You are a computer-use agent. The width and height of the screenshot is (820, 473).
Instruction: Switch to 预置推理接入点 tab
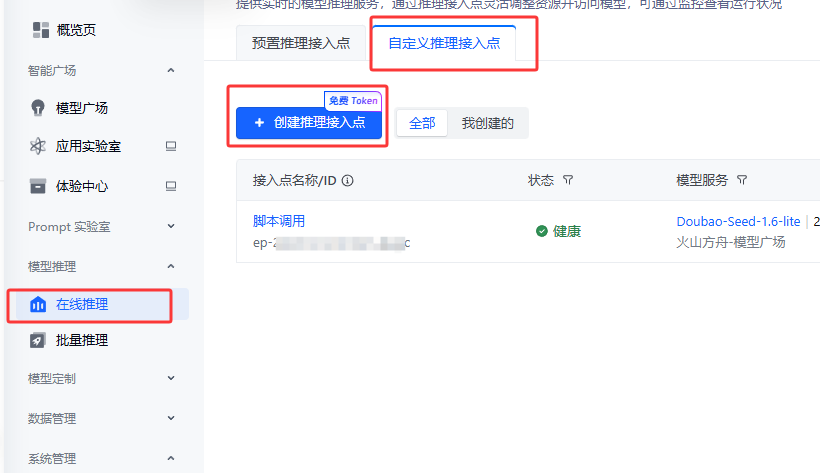click(x=301, y=43)
